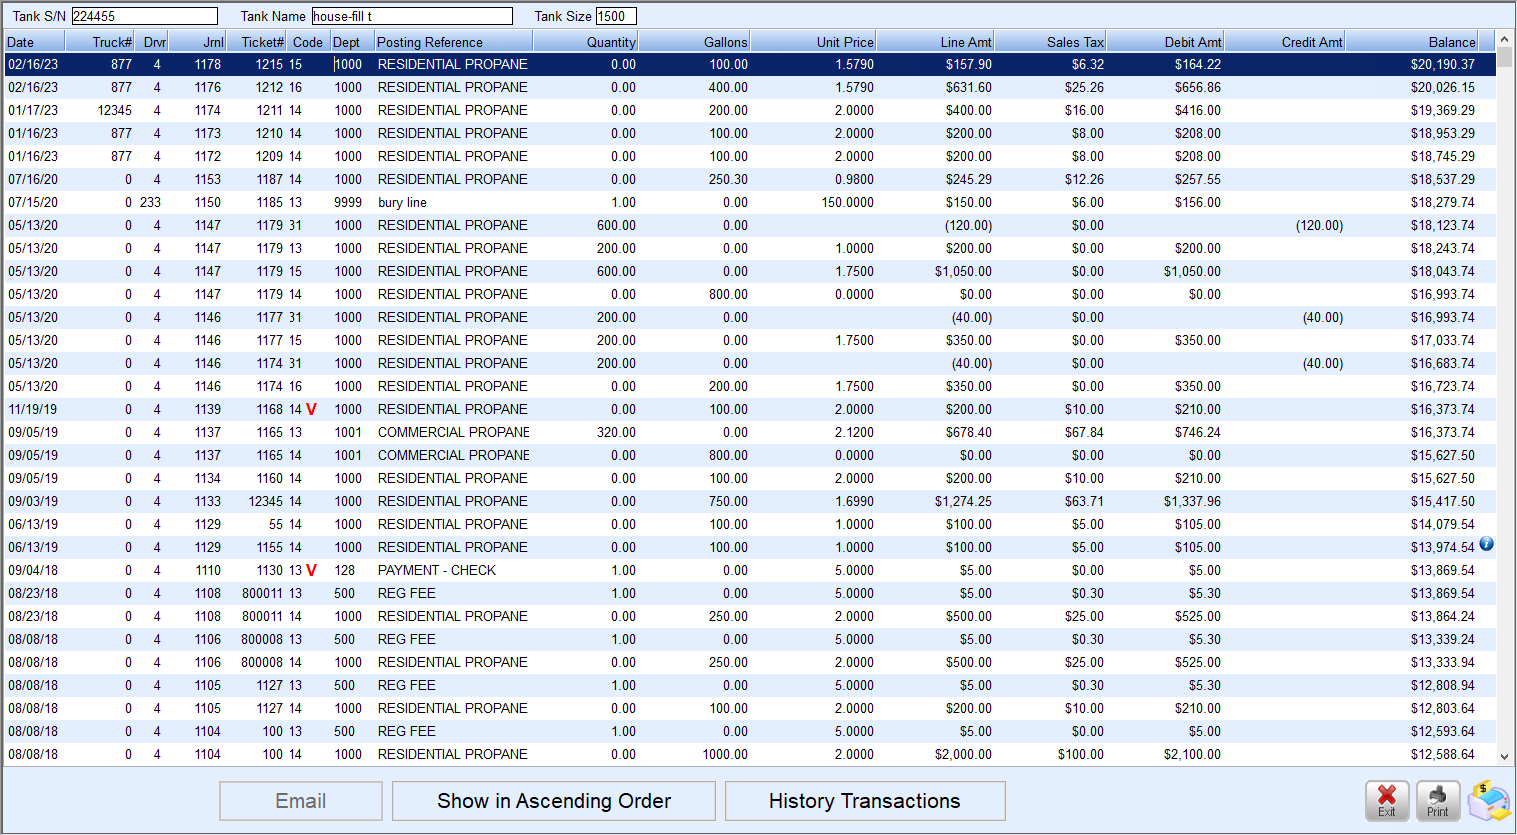The height and width of the screenshot is (835, 1517).
Task: Click the balance "$20,026.15"
Action: (x=1443, y=87)
